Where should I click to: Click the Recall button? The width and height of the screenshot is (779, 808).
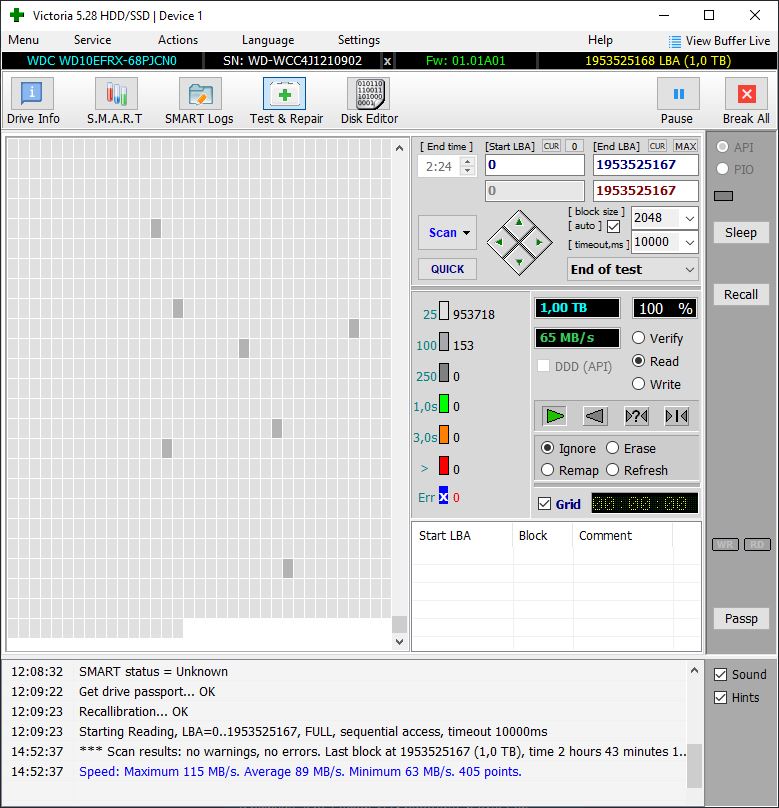point(741,294)
